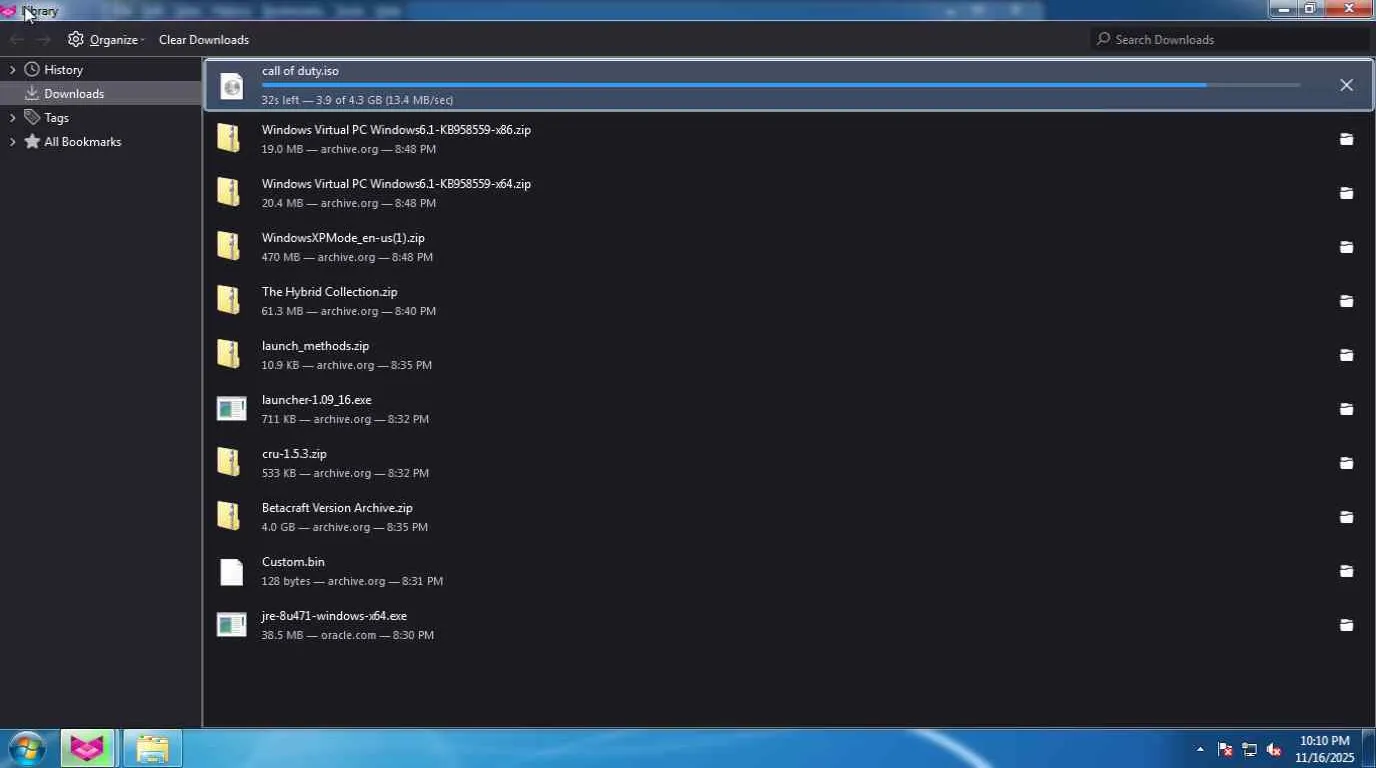Click the program icon beside jre-8u471-windows-x64.exe
This screenshot has height=768, width=1376.
pos(231,625)
